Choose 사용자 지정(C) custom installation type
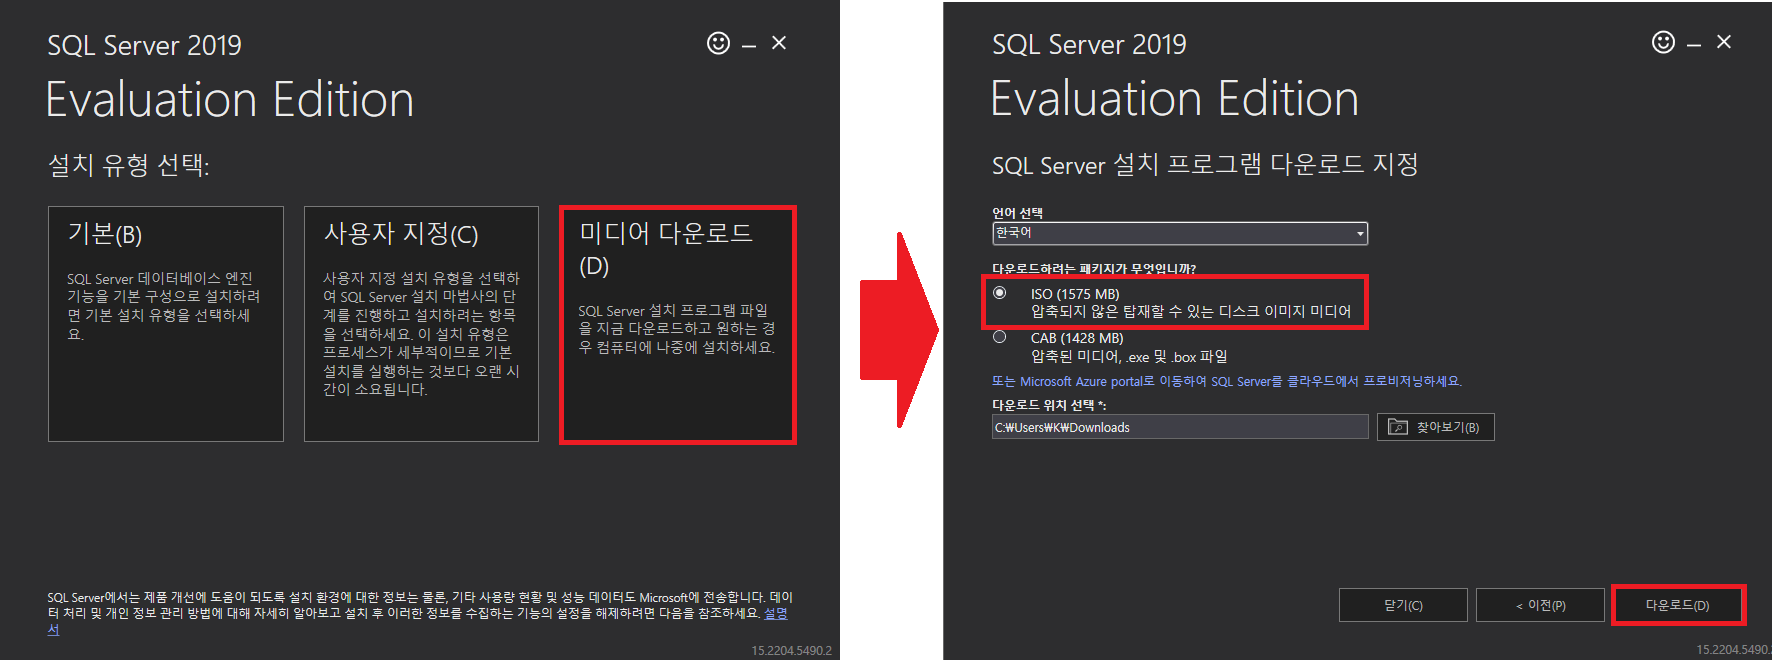1772x660 pixels. tap(421, 324)
